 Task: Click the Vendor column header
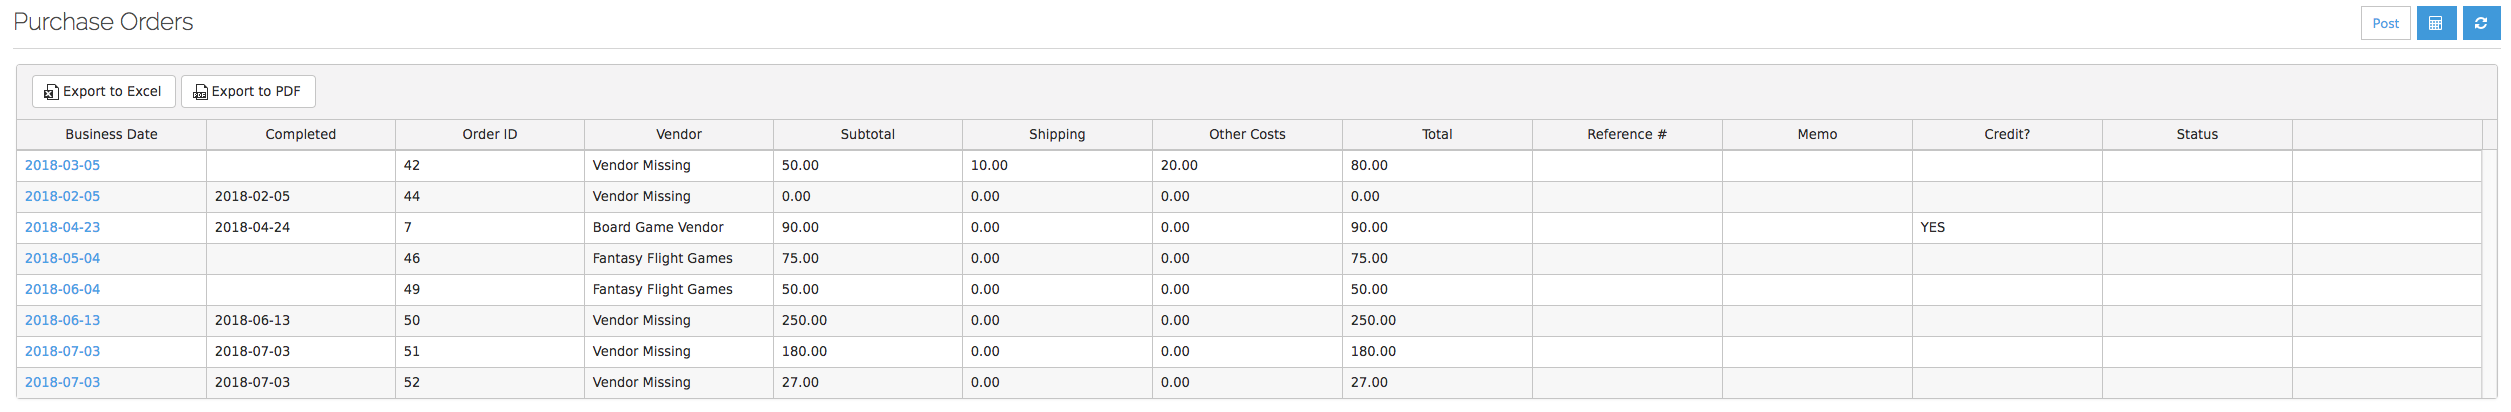[x=678, y=134]
